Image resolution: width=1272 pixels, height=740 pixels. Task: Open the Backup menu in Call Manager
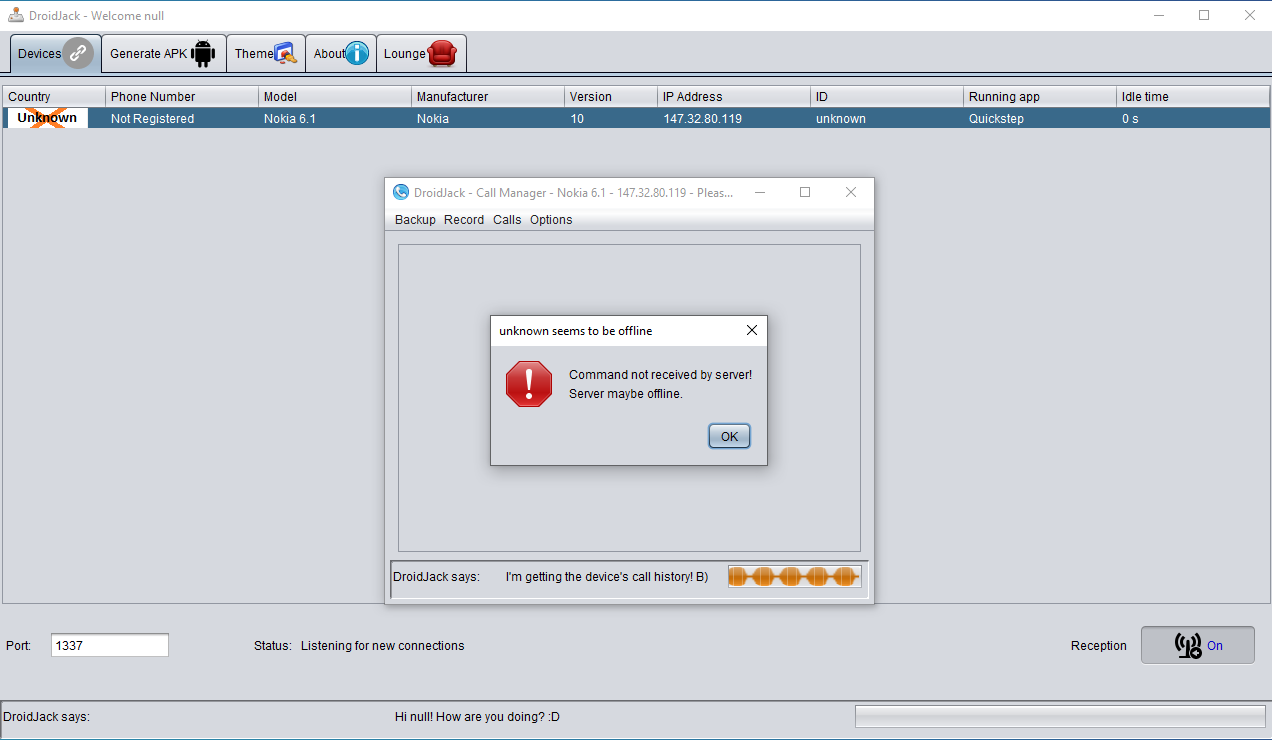[415, 220]
